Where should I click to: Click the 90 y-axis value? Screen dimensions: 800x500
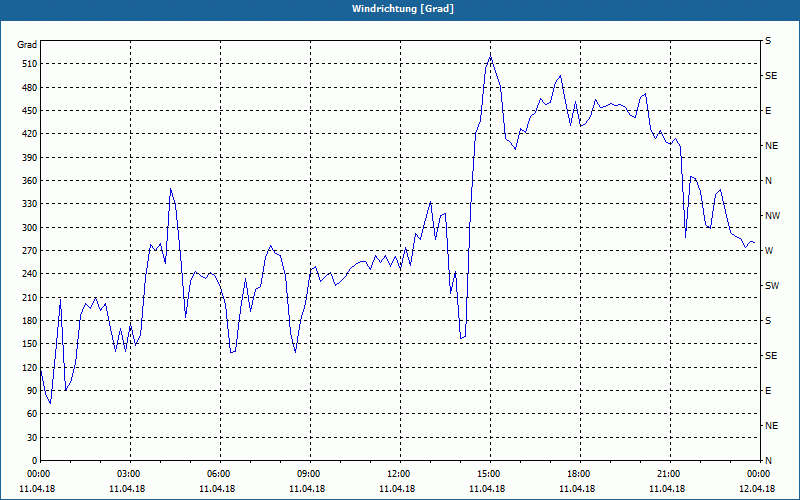(x=32, y=391)
